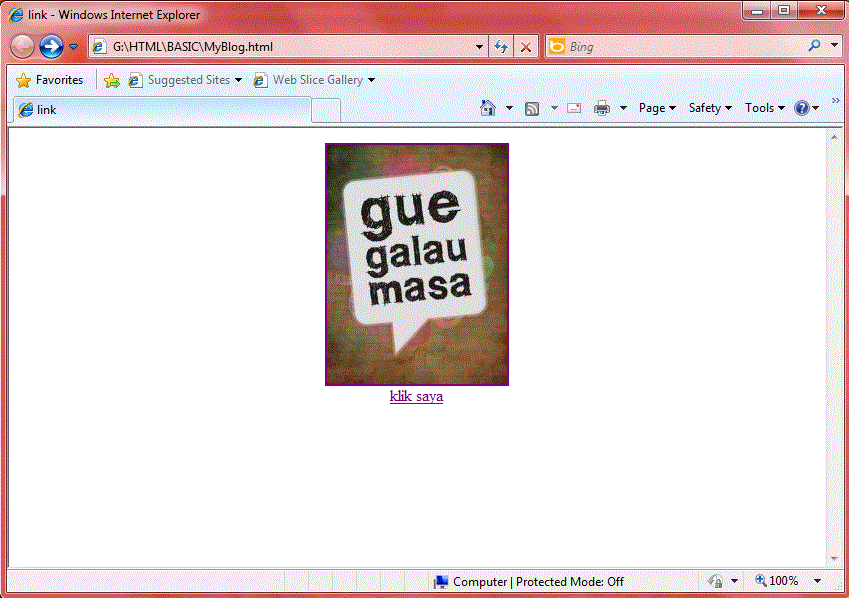Click the Back navigation button
The image size is (849, 598).
(22, 47)
